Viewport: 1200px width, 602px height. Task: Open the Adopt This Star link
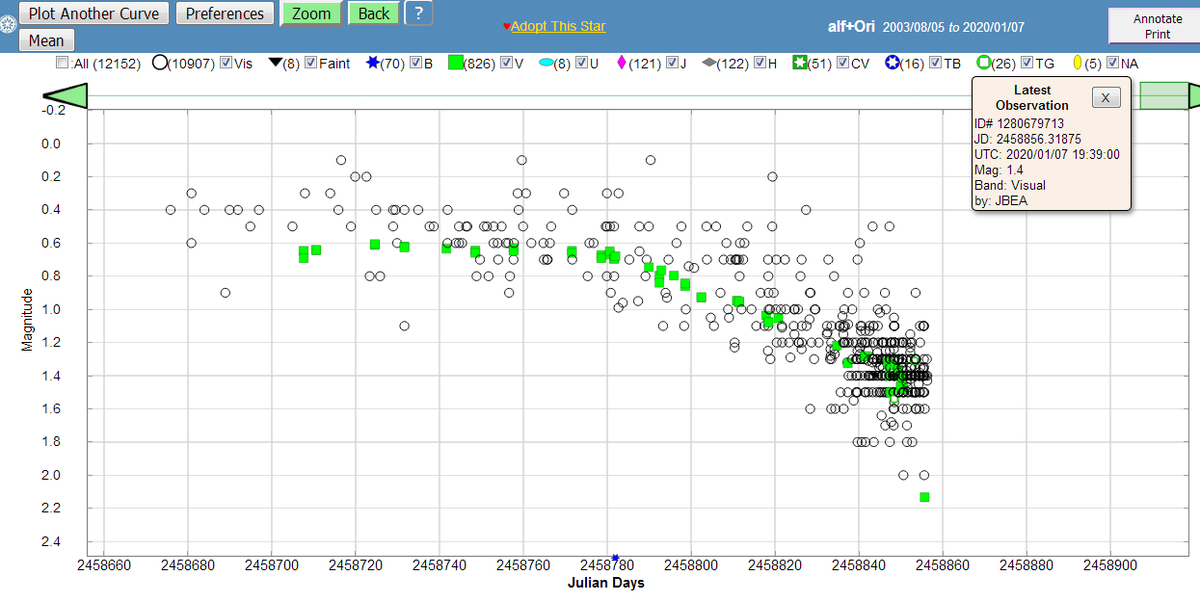558,26
